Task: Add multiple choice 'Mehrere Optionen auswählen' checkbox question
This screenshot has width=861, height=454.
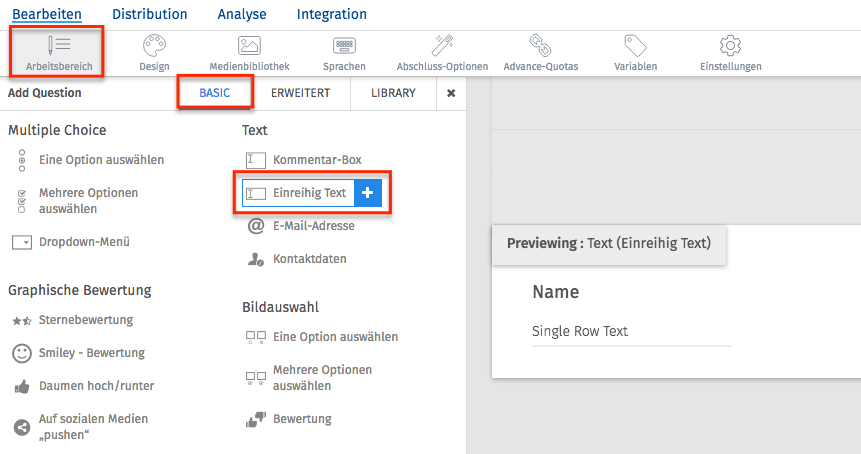Action: click(88, 201)
